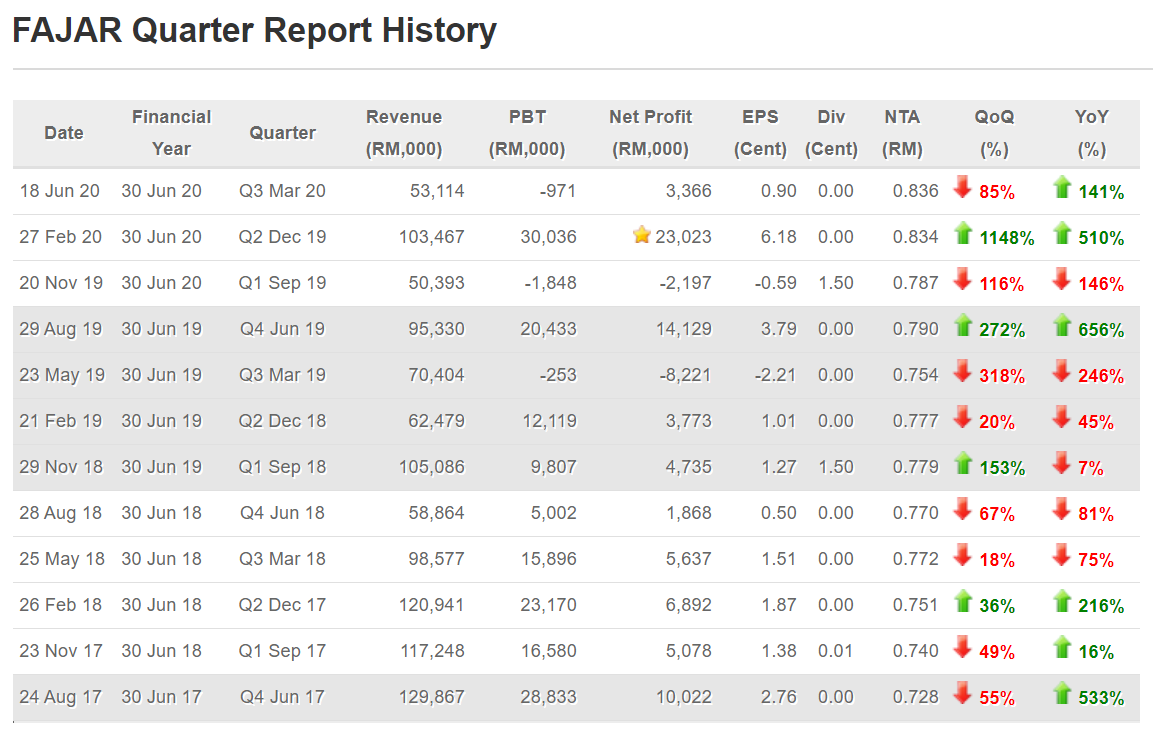The width and height of the screenshot is (1153, 737).
Task: Click quarter cell Q1 Sep 17
Action: tap(282, 651)
